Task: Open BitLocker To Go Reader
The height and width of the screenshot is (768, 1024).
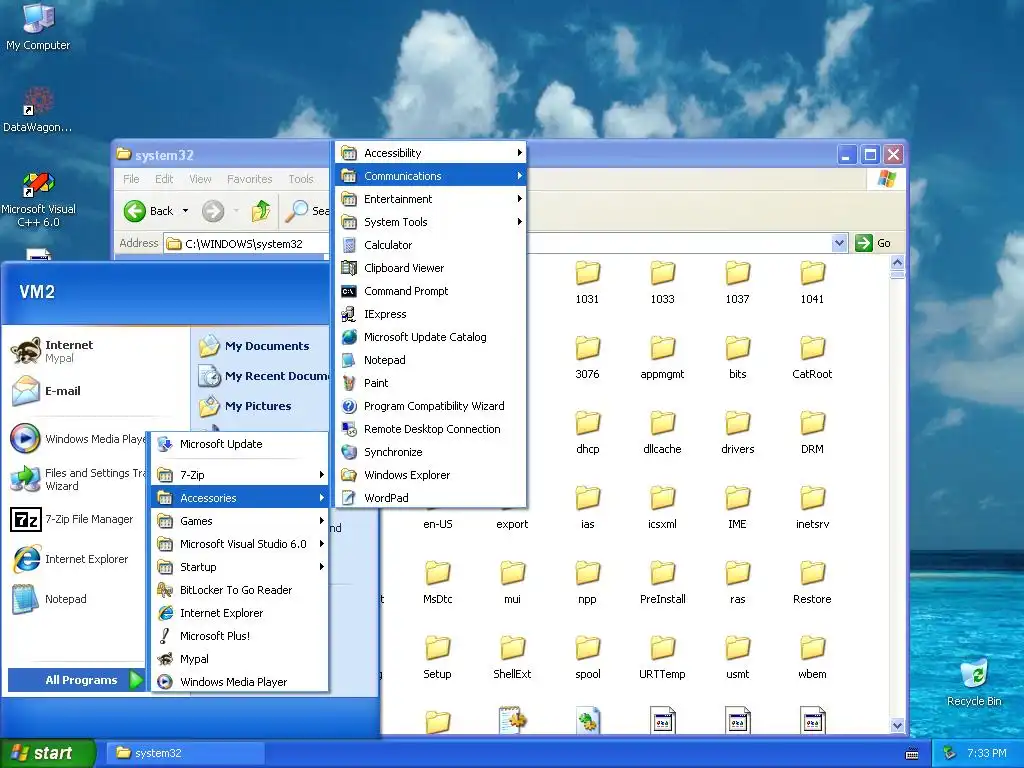Action: (x=240, y=590)
